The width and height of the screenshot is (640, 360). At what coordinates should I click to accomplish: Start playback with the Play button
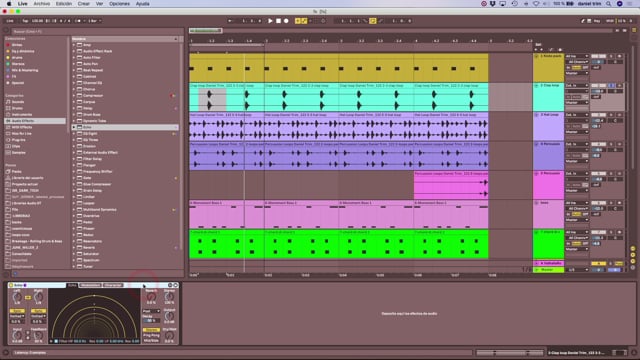point(270,21)
